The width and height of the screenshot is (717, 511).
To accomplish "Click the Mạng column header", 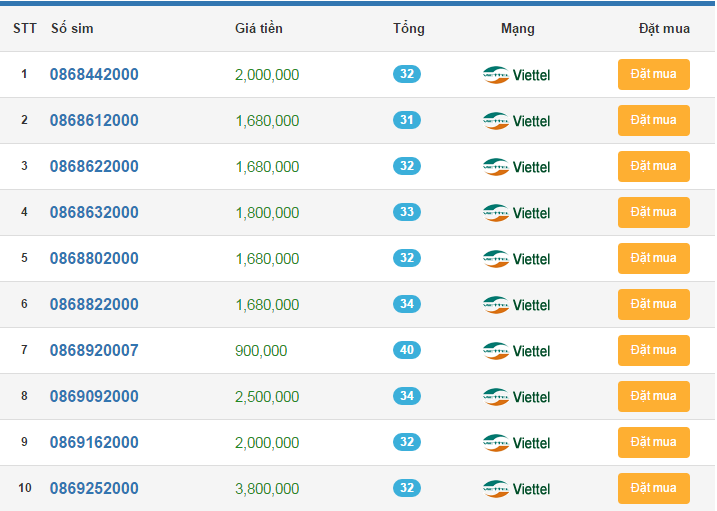I will [518, 29].
